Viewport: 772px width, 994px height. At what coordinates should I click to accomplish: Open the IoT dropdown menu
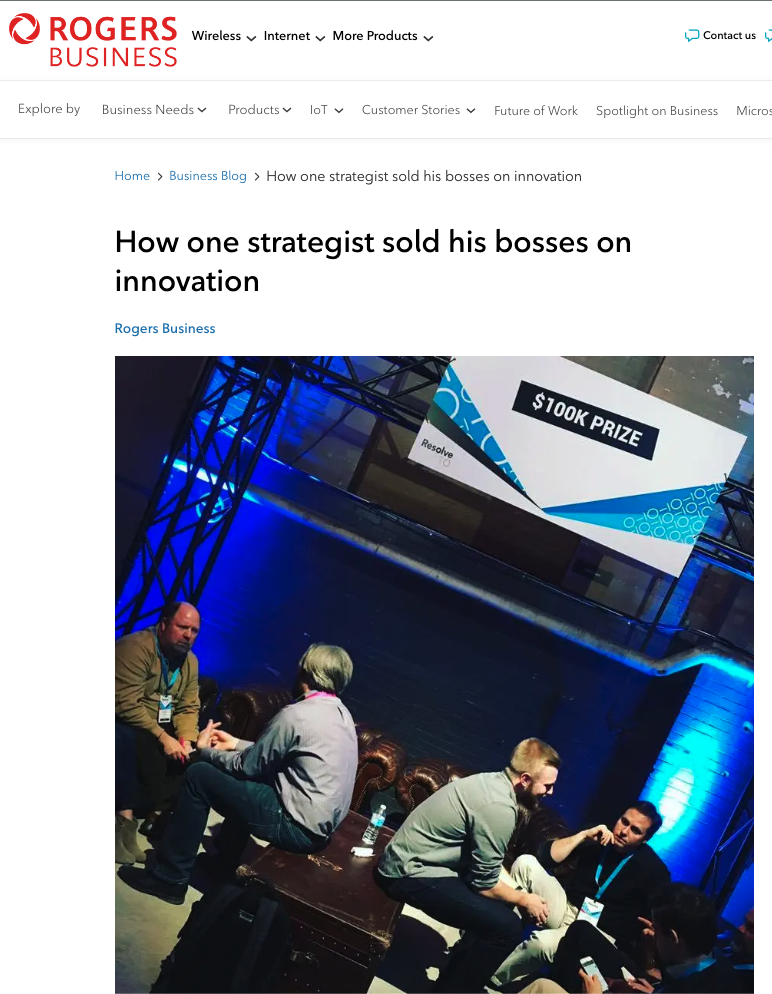coord(326,110)
